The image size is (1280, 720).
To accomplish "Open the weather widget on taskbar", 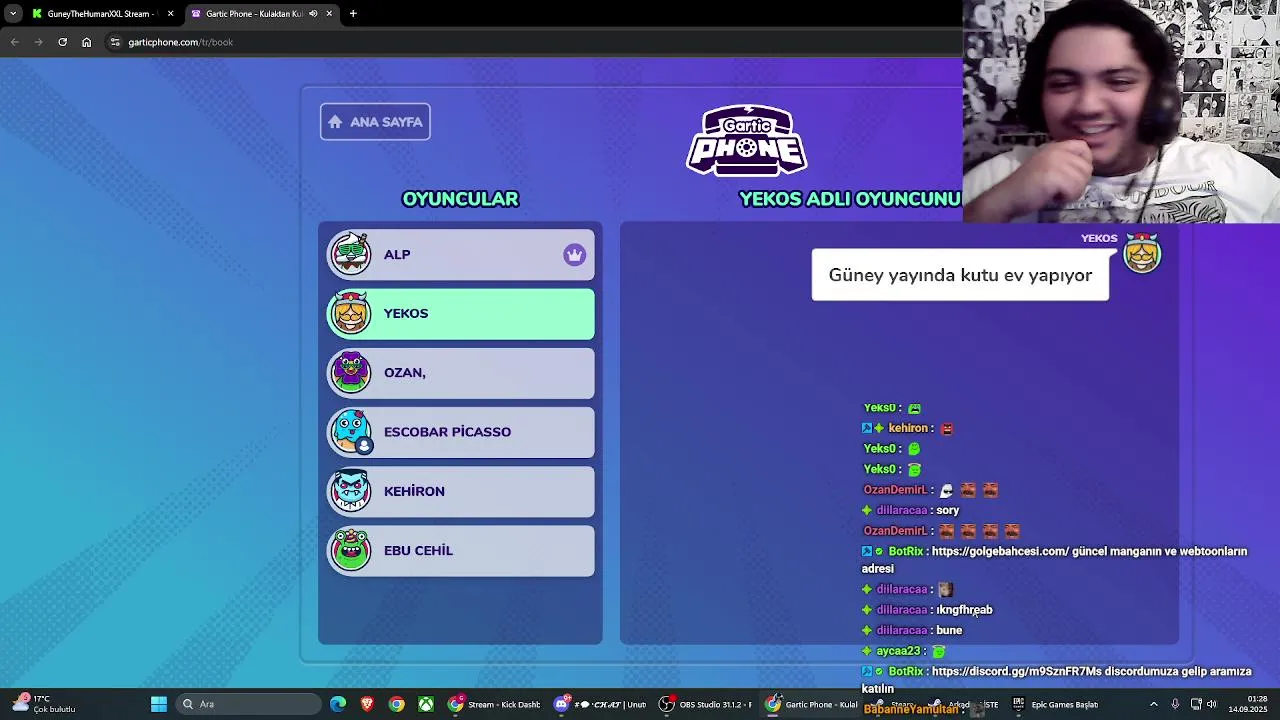I will 42,704.
